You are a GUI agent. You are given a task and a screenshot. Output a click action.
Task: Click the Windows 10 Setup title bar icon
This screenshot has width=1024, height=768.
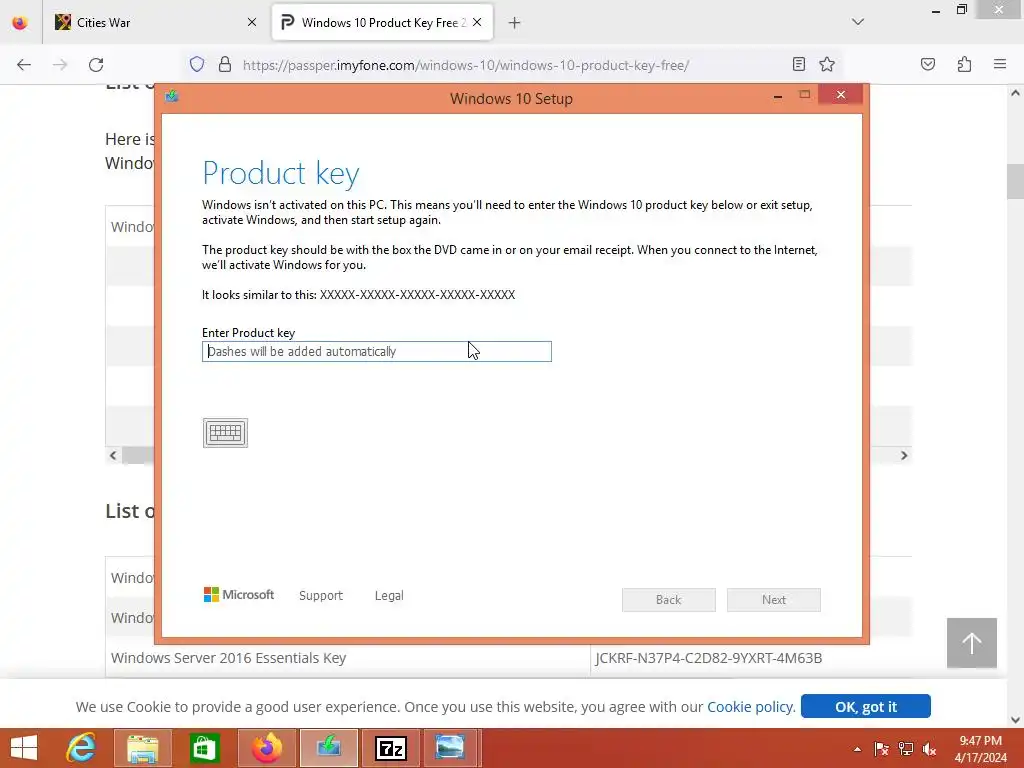[x=172, y=97]
